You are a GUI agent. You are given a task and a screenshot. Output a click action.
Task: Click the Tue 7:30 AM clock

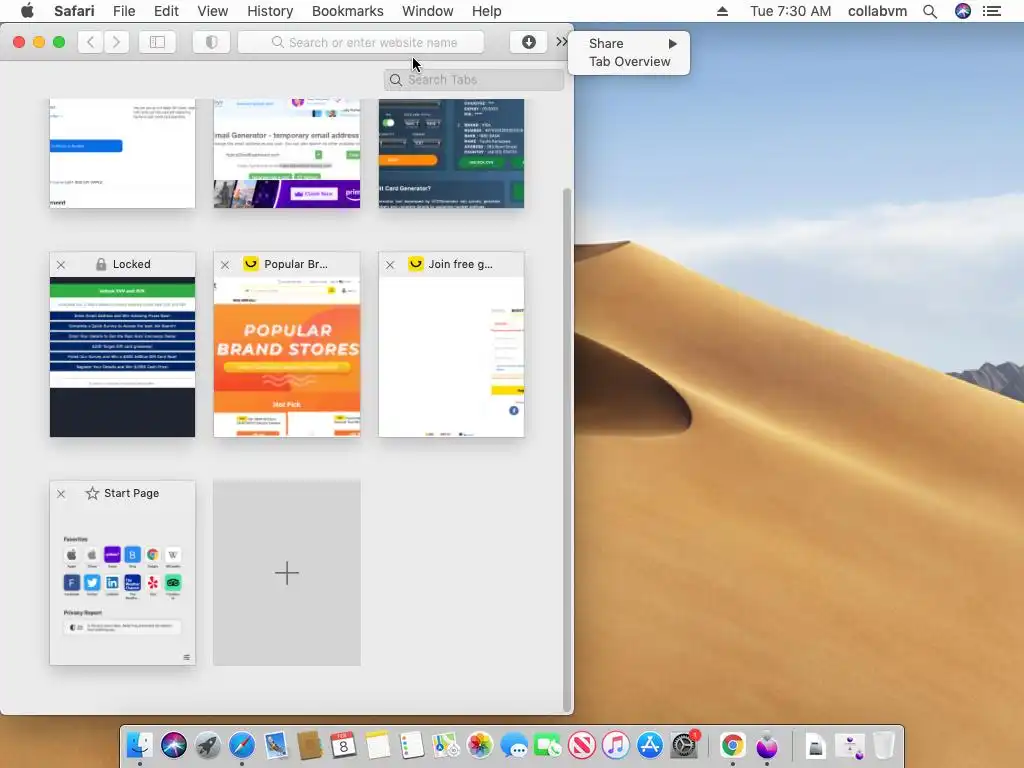[790, 11]
